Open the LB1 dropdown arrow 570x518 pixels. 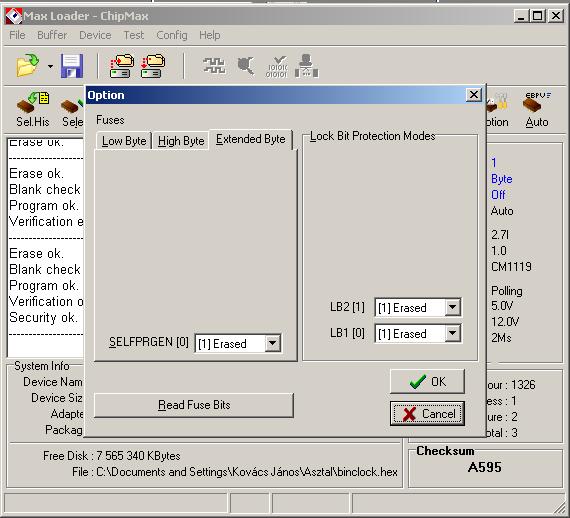pos(453,333)
